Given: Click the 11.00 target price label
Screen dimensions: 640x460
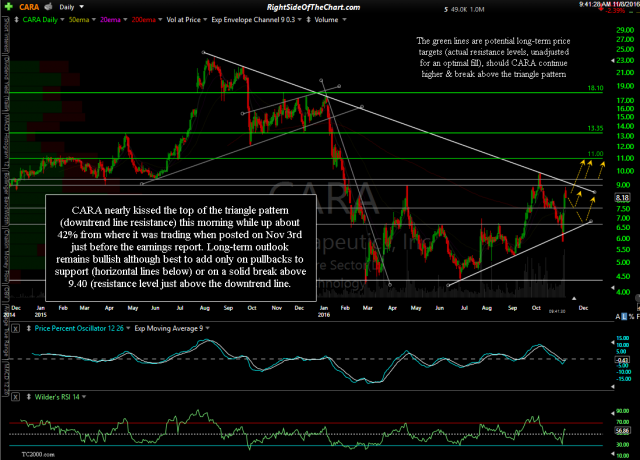Looking at the screenshot, I should [x=595, y=154].
